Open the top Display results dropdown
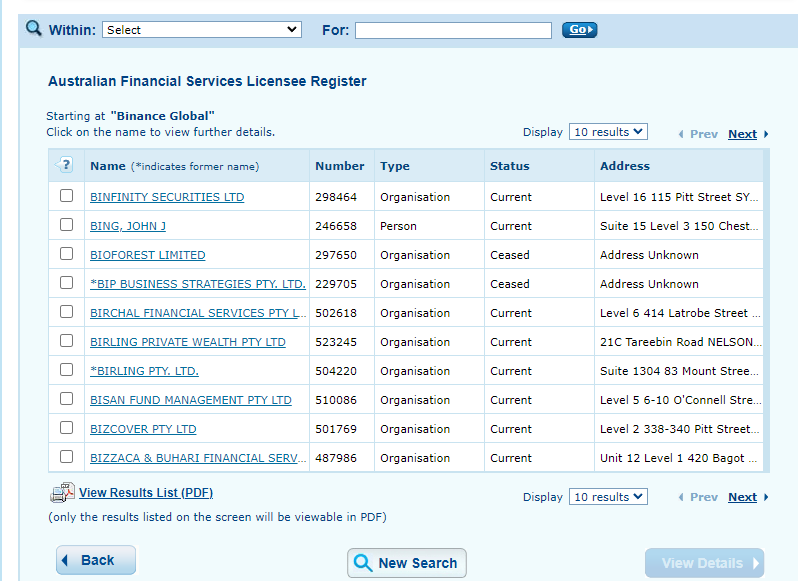The width and height of the screenshot is (798, 581). [608, 132]
